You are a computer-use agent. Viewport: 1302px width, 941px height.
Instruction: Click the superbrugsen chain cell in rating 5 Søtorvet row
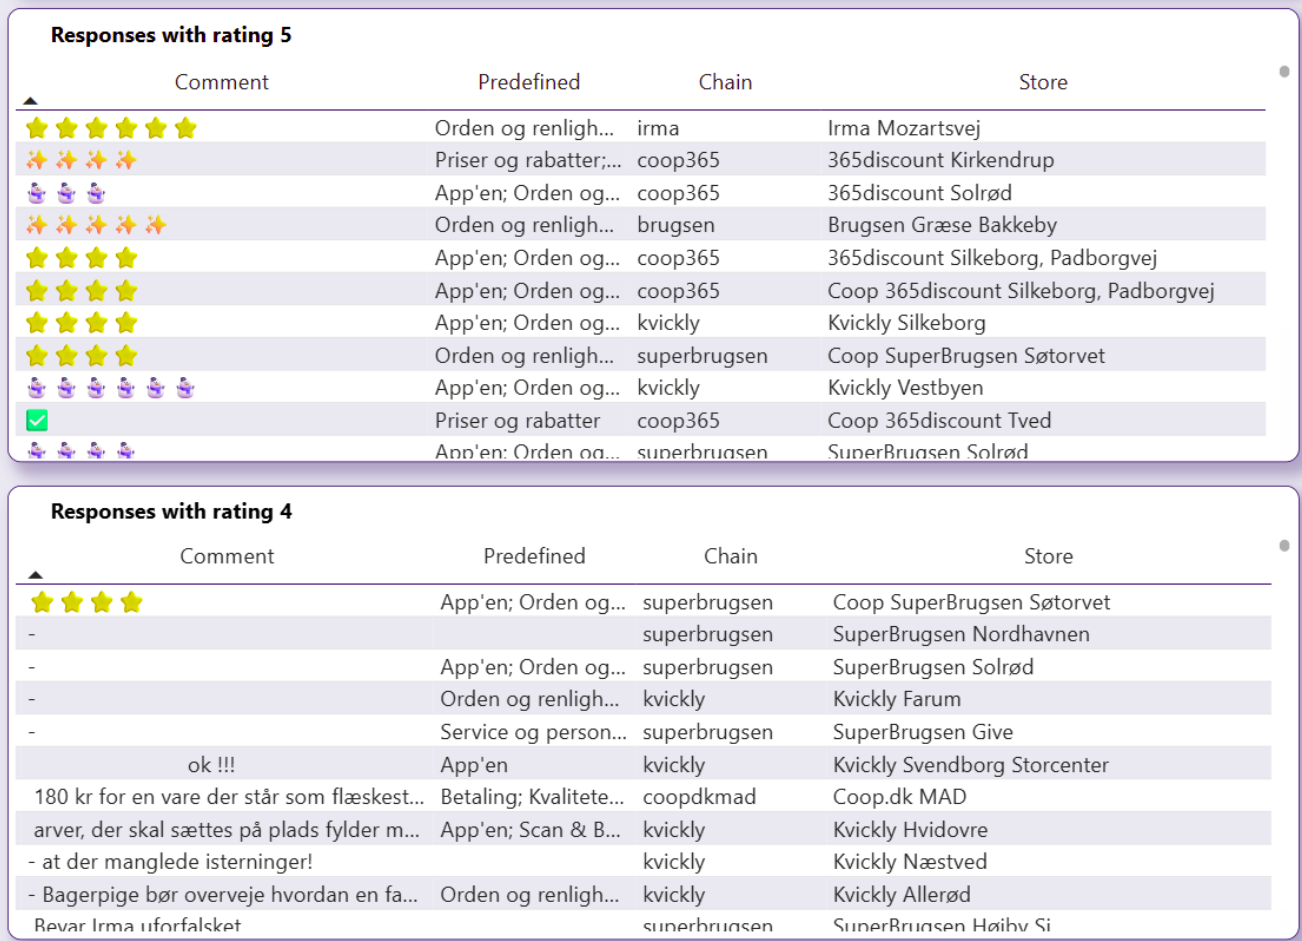tap(702, 356)
